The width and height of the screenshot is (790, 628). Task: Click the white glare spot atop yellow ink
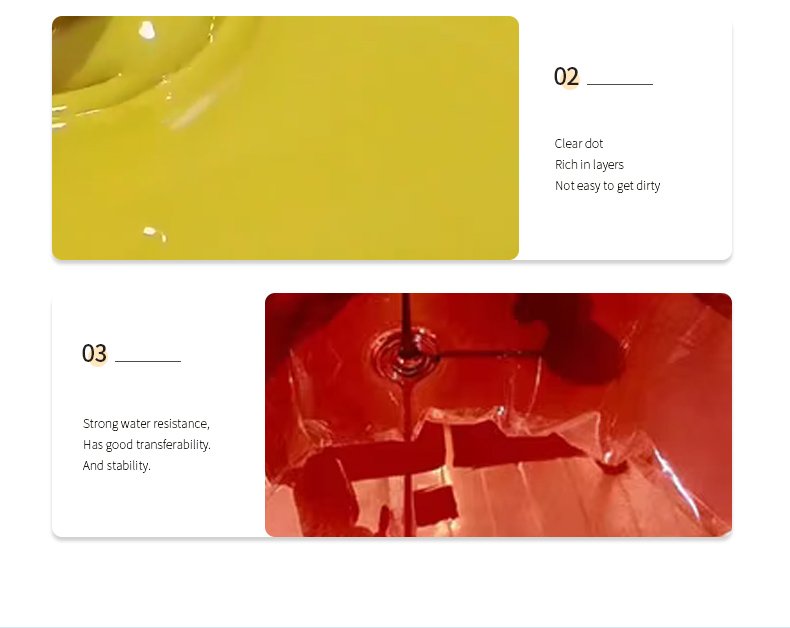[147, 30]
